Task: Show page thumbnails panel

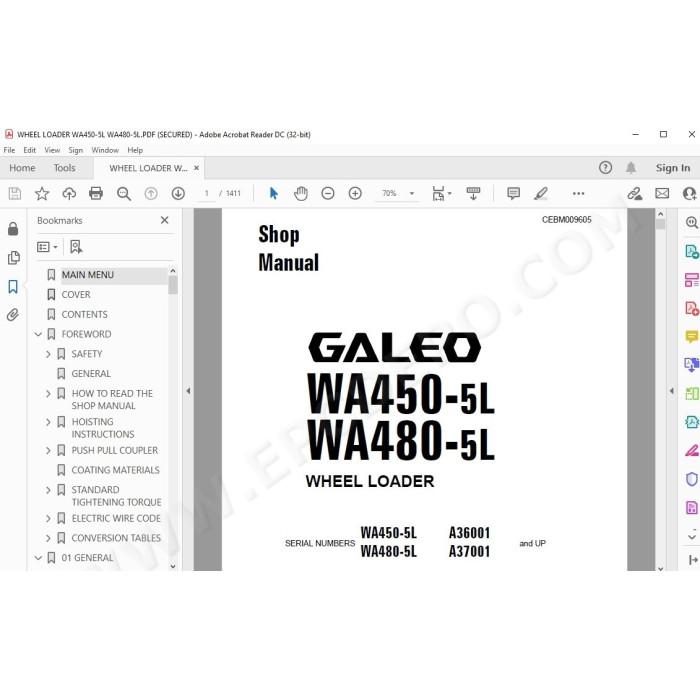Action: [13, 258]
